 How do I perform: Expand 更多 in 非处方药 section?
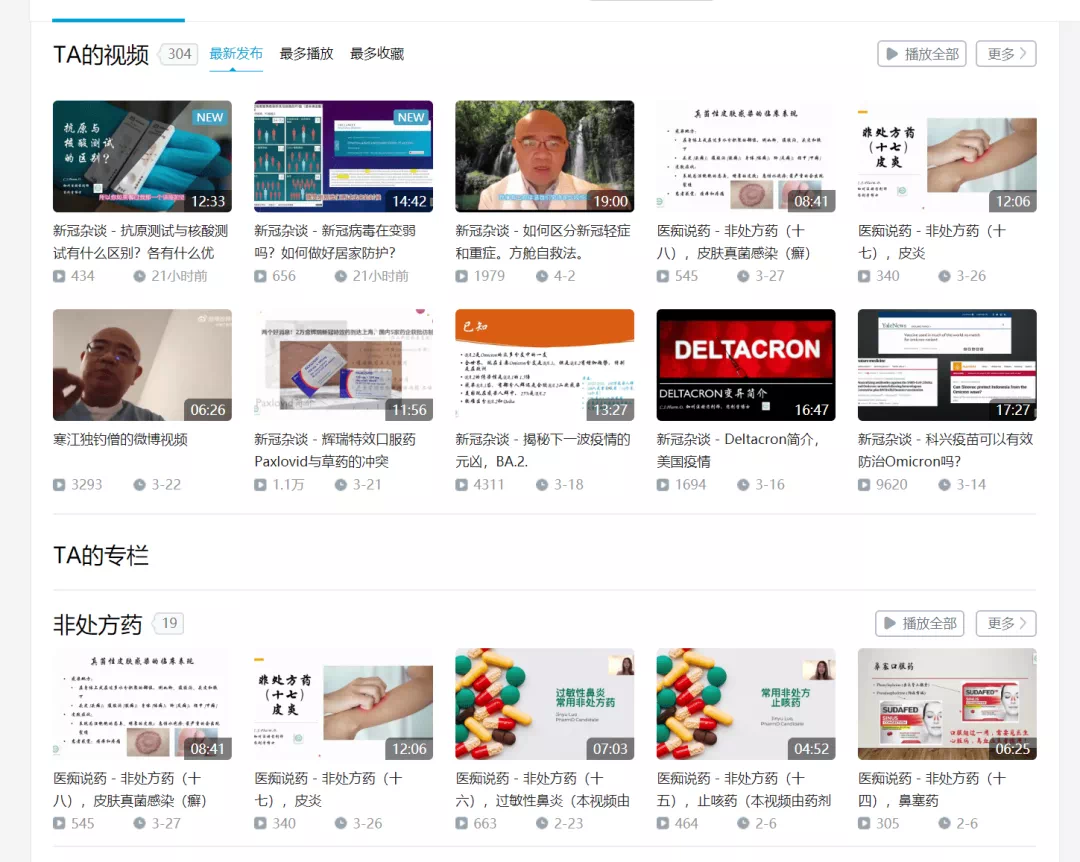[1006, 623]
